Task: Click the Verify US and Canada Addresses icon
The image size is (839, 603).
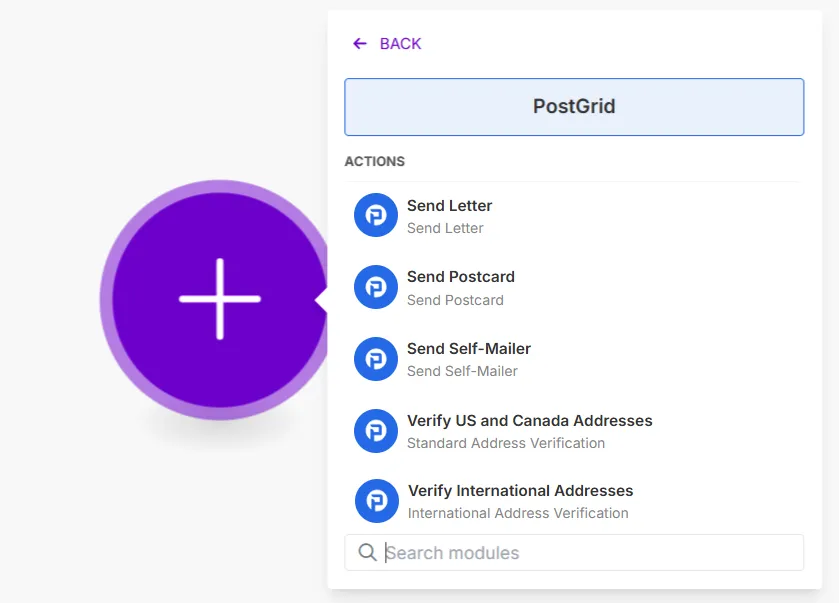Action: pyautogui.click(x=375, y=431)
